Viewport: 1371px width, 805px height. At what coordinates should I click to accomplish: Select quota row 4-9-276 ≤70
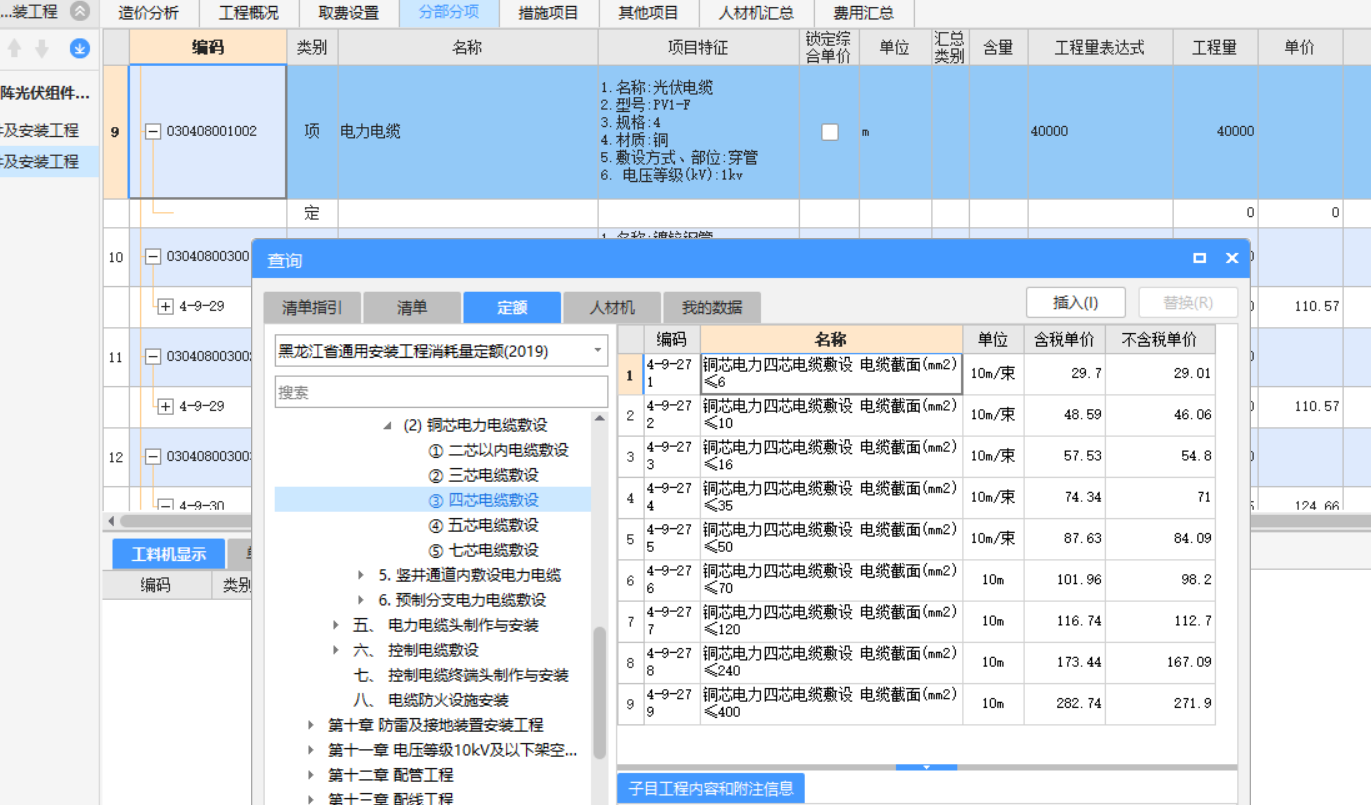[x=916, y=580]
